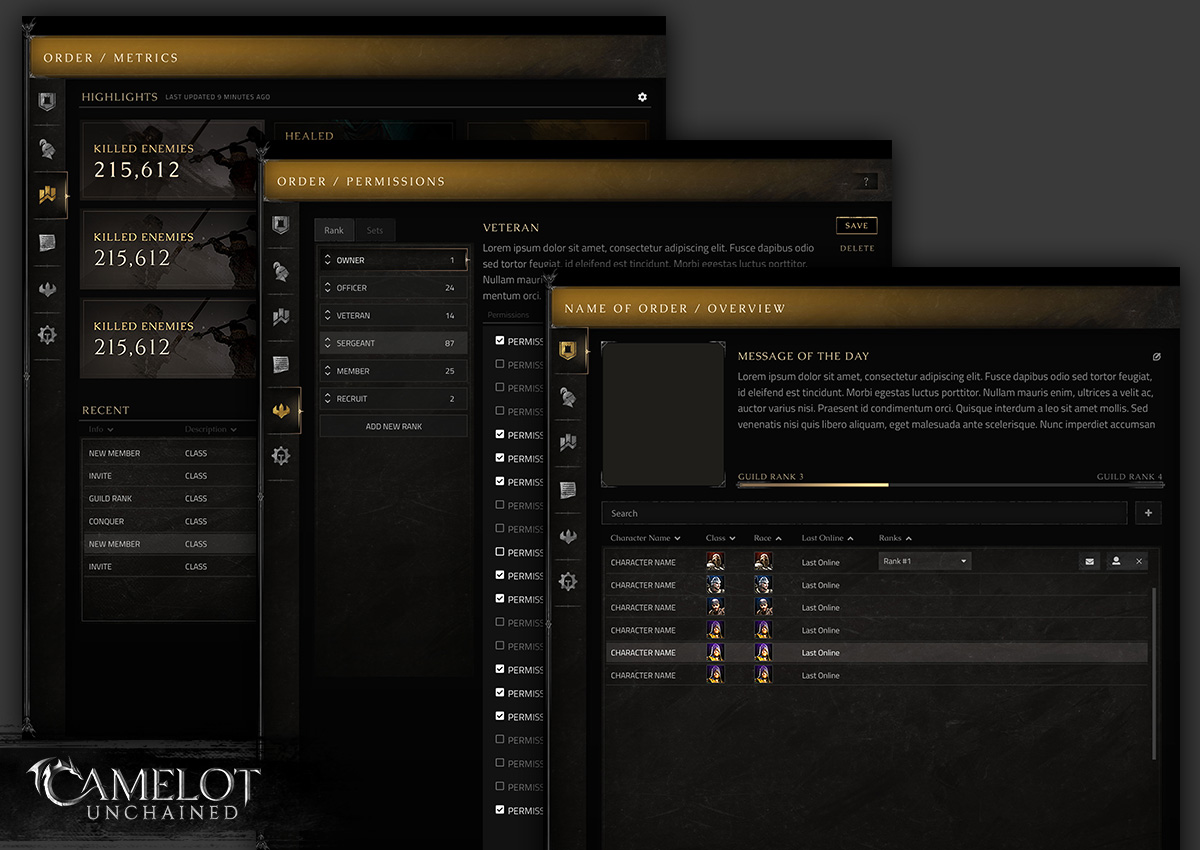Open Highlights settings gear in Metrics window
The image size is (1200, 850).
[x=642, y=97]
